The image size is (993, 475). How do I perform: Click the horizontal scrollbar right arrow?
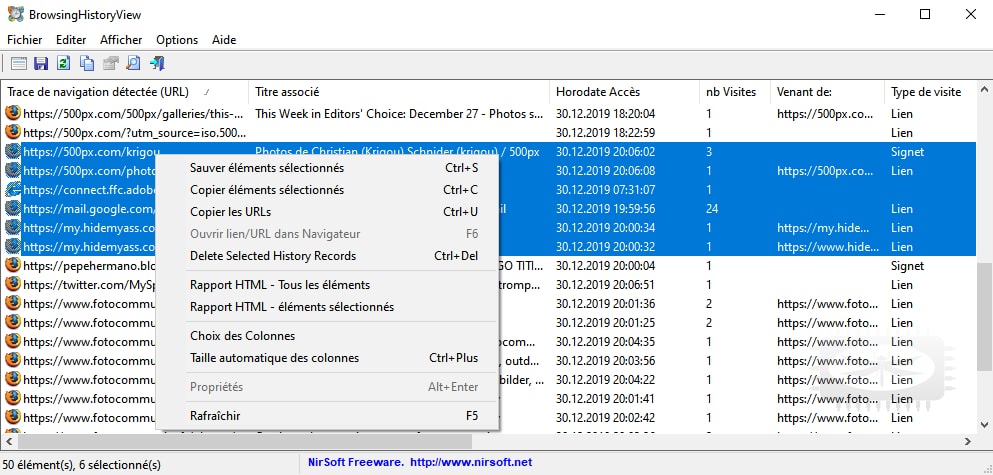pos(968,441)
